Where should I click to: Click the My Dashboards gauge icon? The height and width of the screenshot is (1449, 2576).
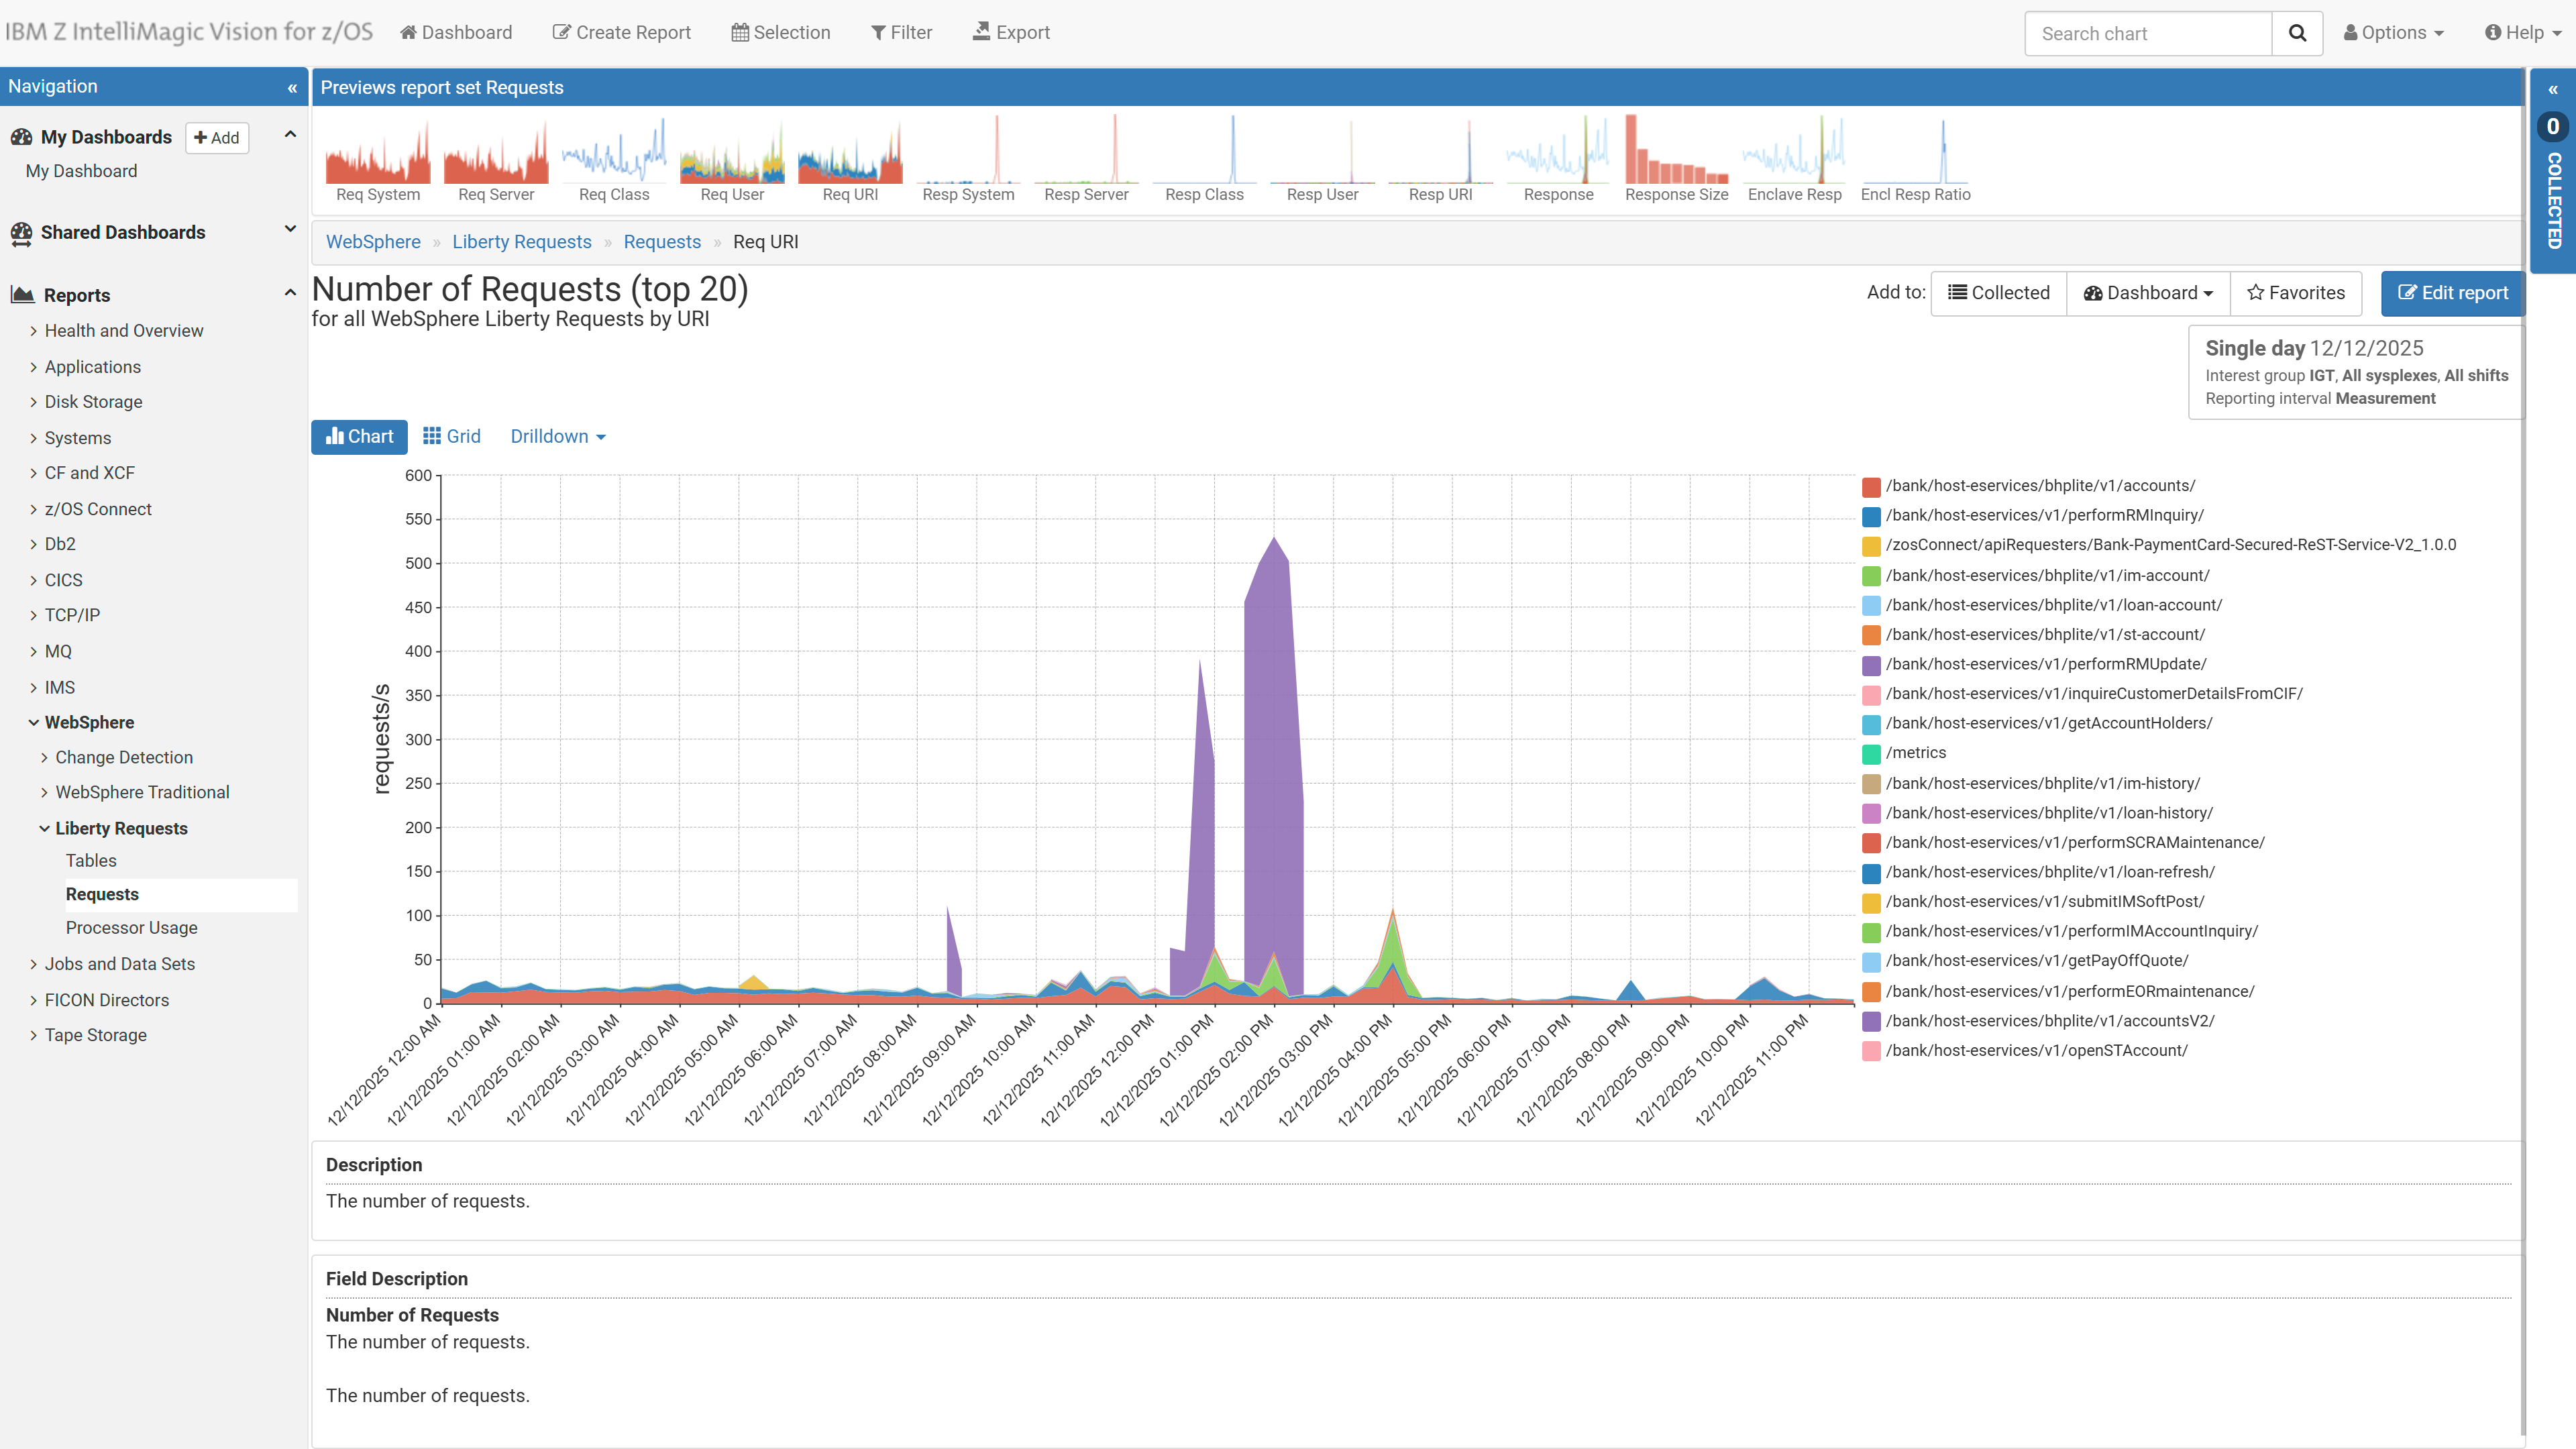pos(21,137)
